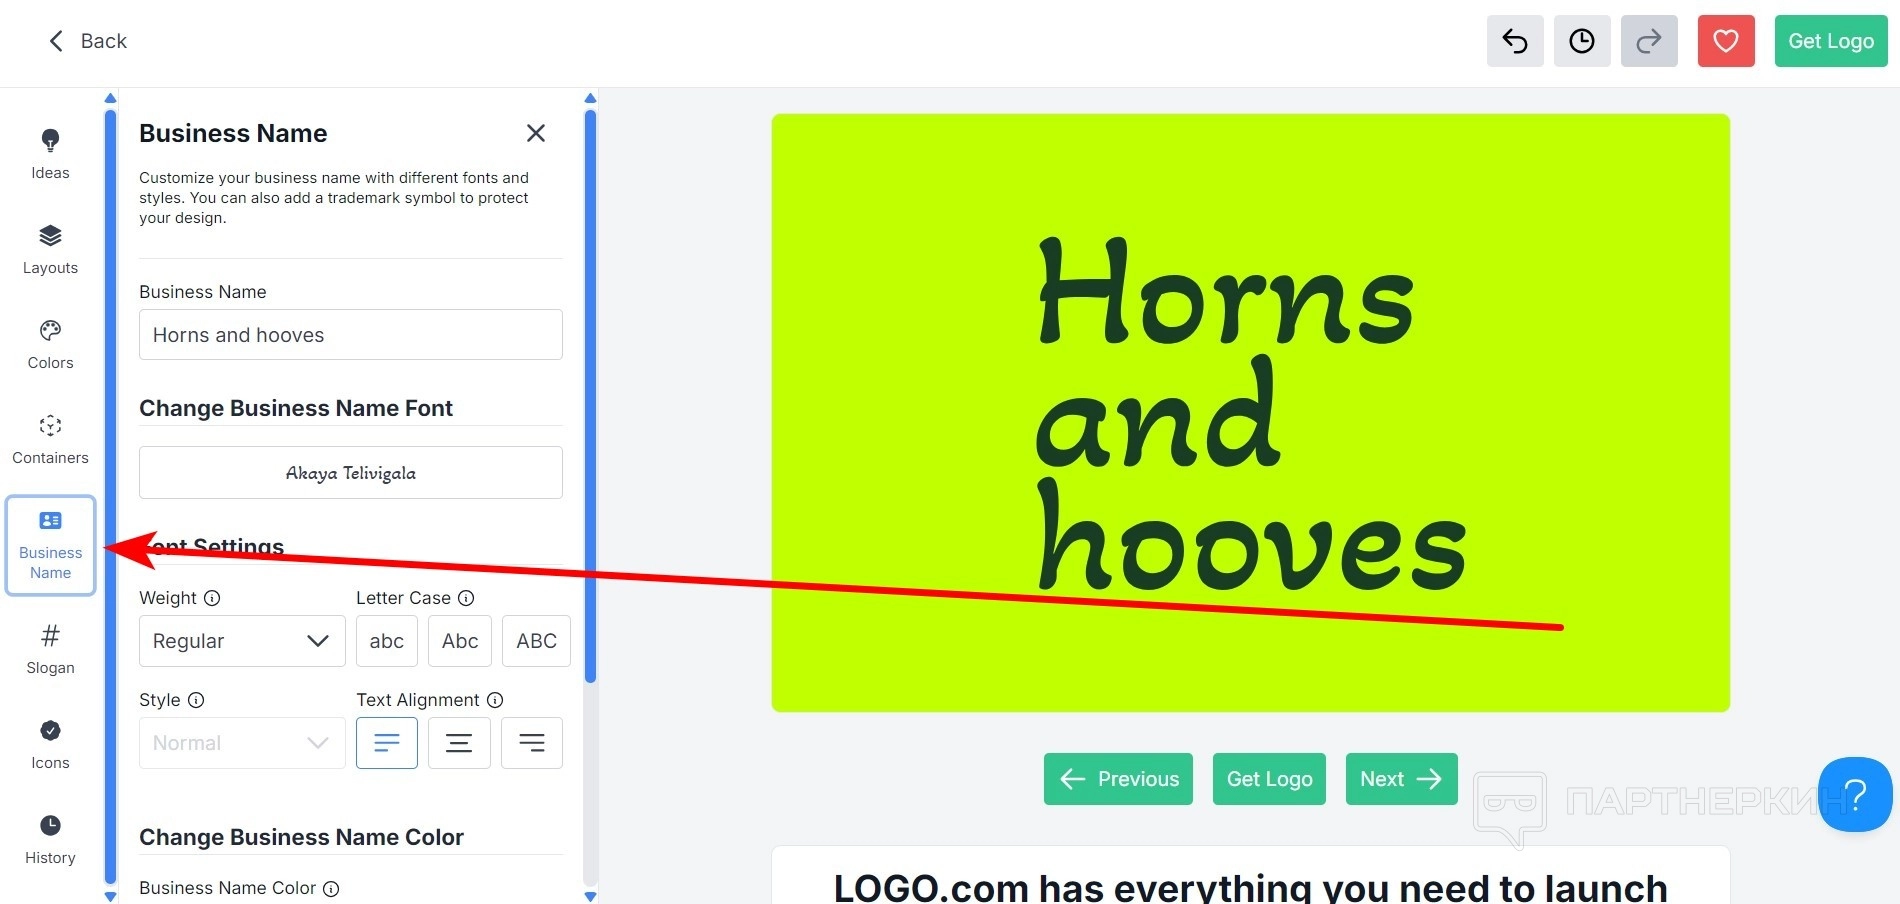Click the Change Business Name Color heading
The height and width of the screenshot is (904, 1900).
(x=301, y=837)
